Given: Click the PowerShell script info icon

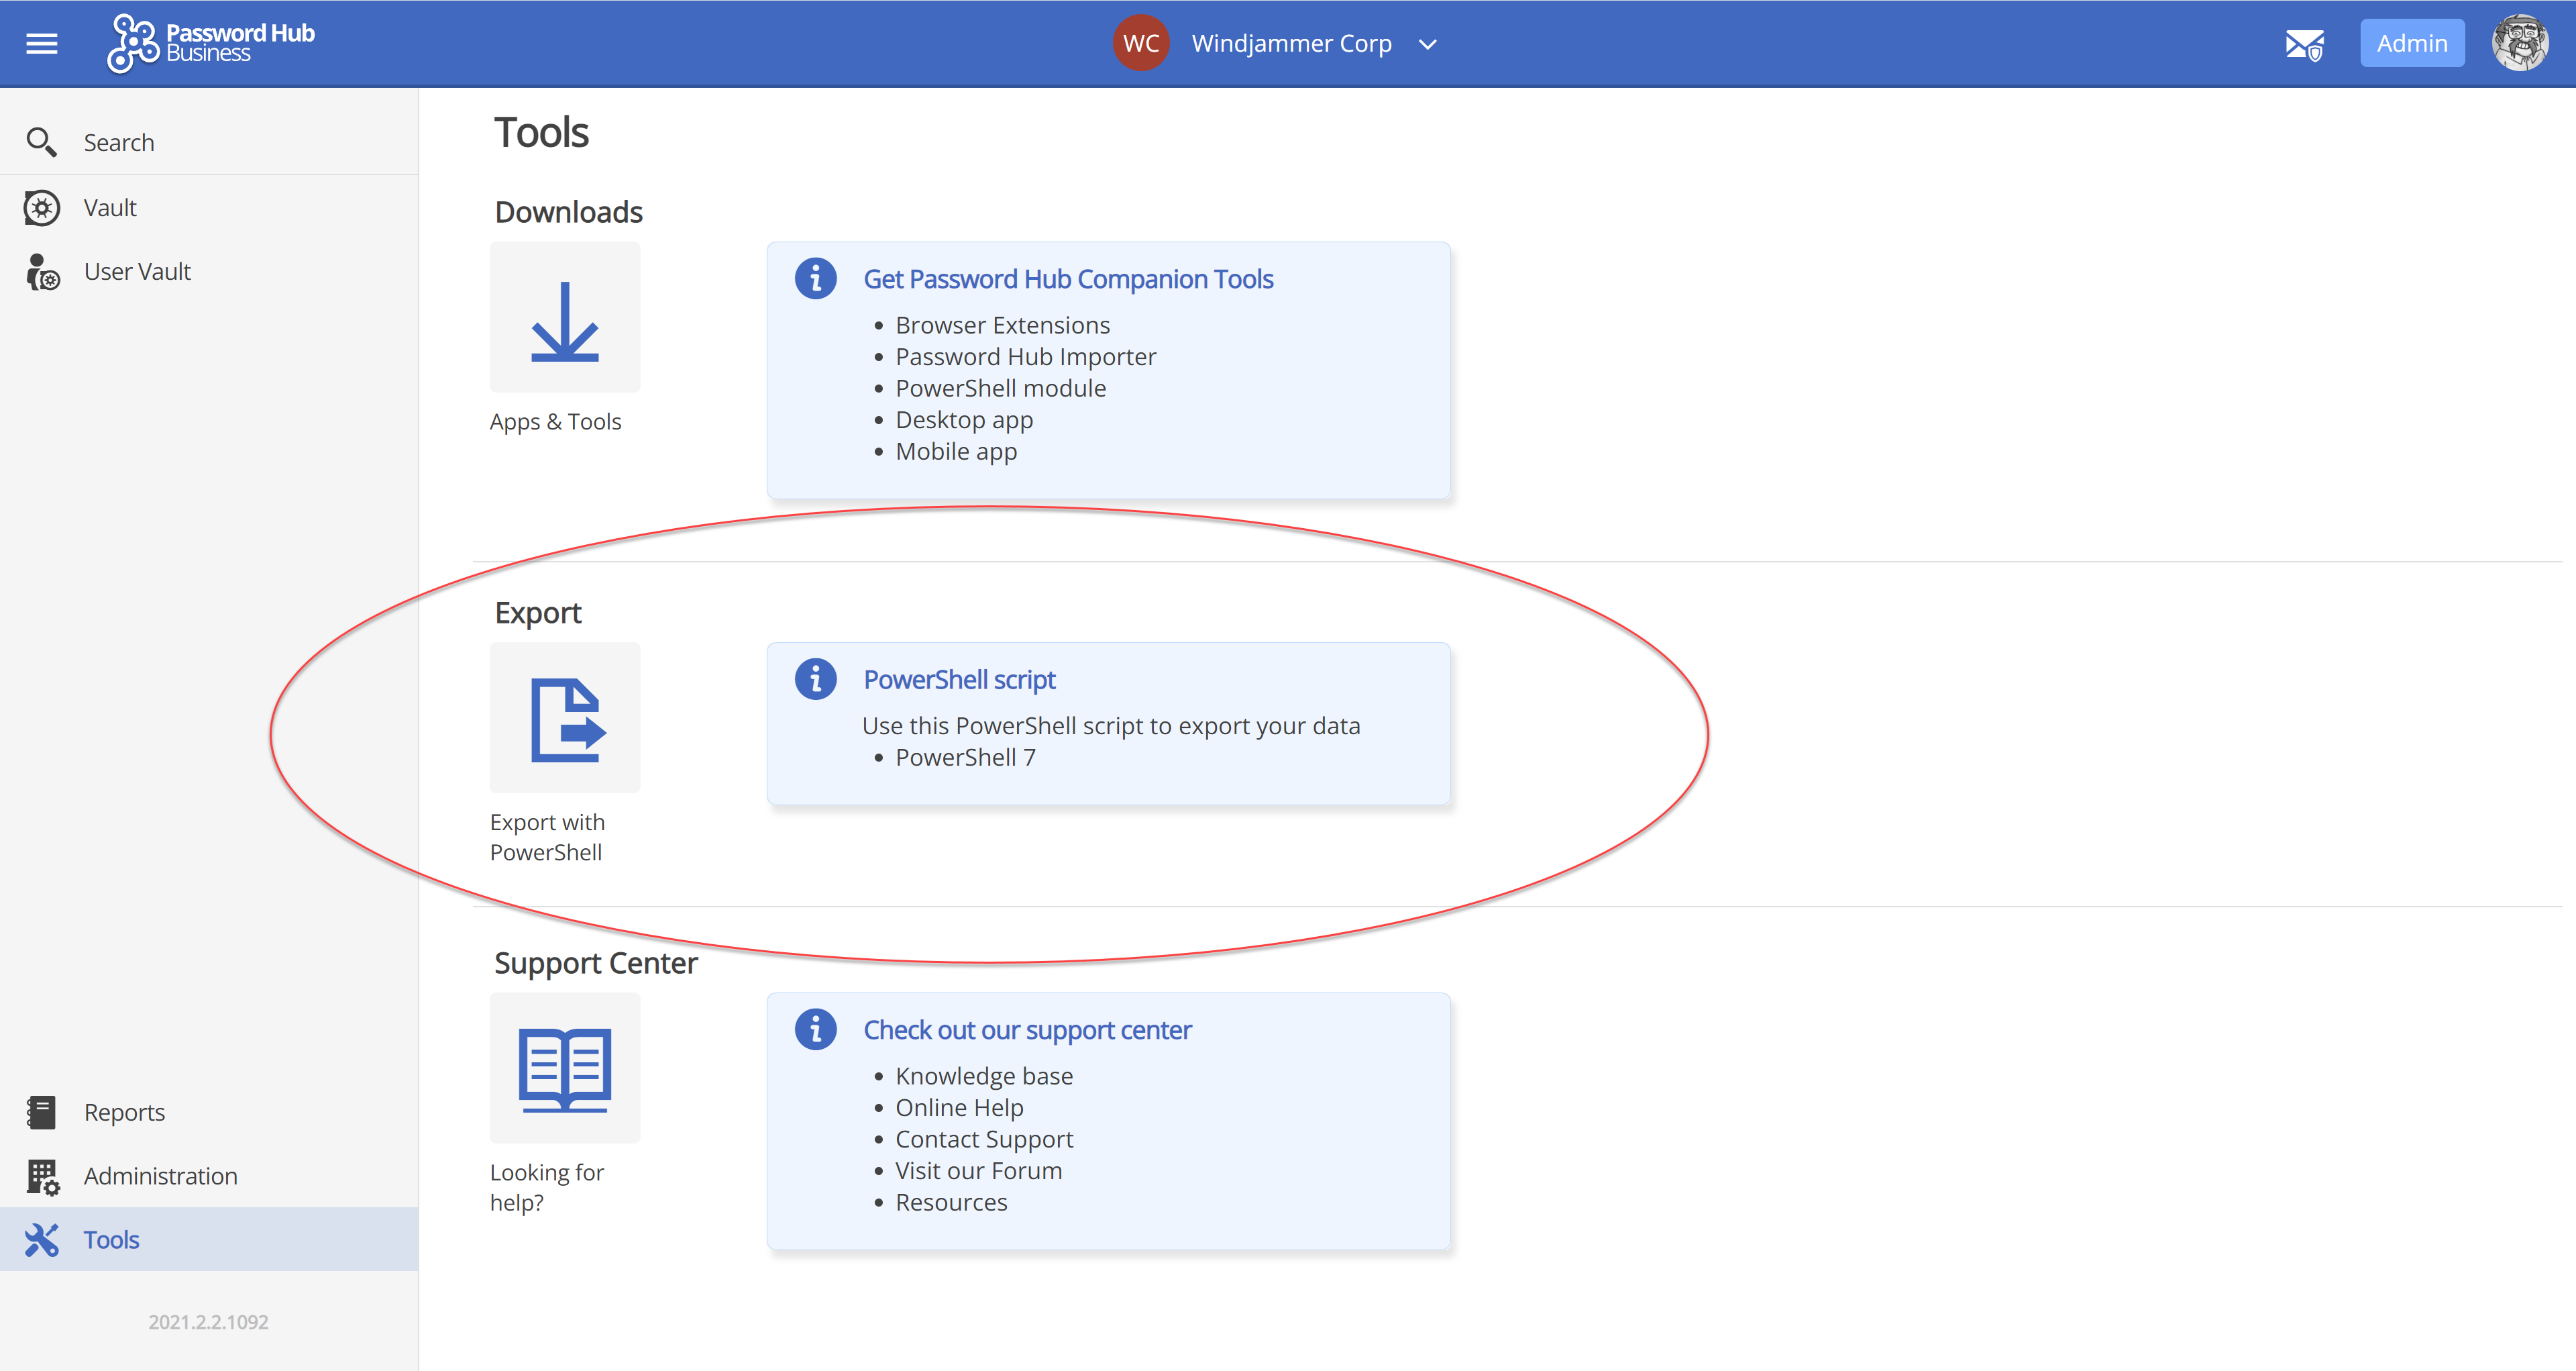Looking at the screenshot, I should (815, 680).
